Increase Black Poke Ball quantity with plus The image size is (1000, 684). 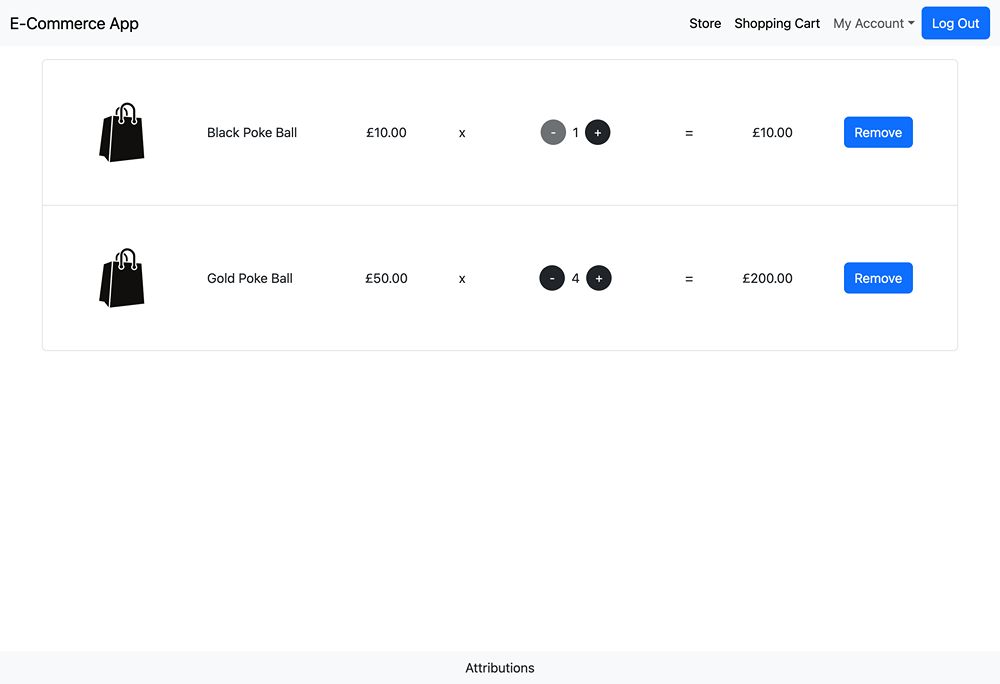point(597,132)
